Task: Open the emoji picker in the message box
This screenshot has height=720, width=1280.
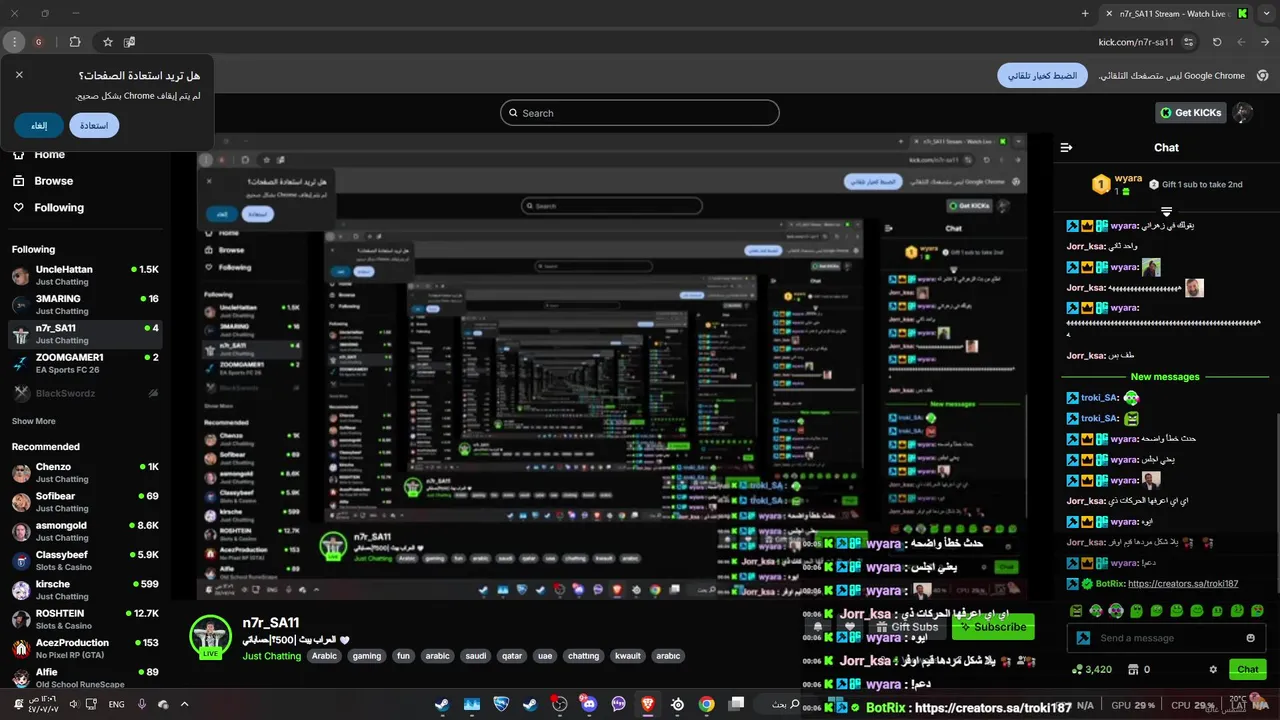Action: (x=1251, y=638)
